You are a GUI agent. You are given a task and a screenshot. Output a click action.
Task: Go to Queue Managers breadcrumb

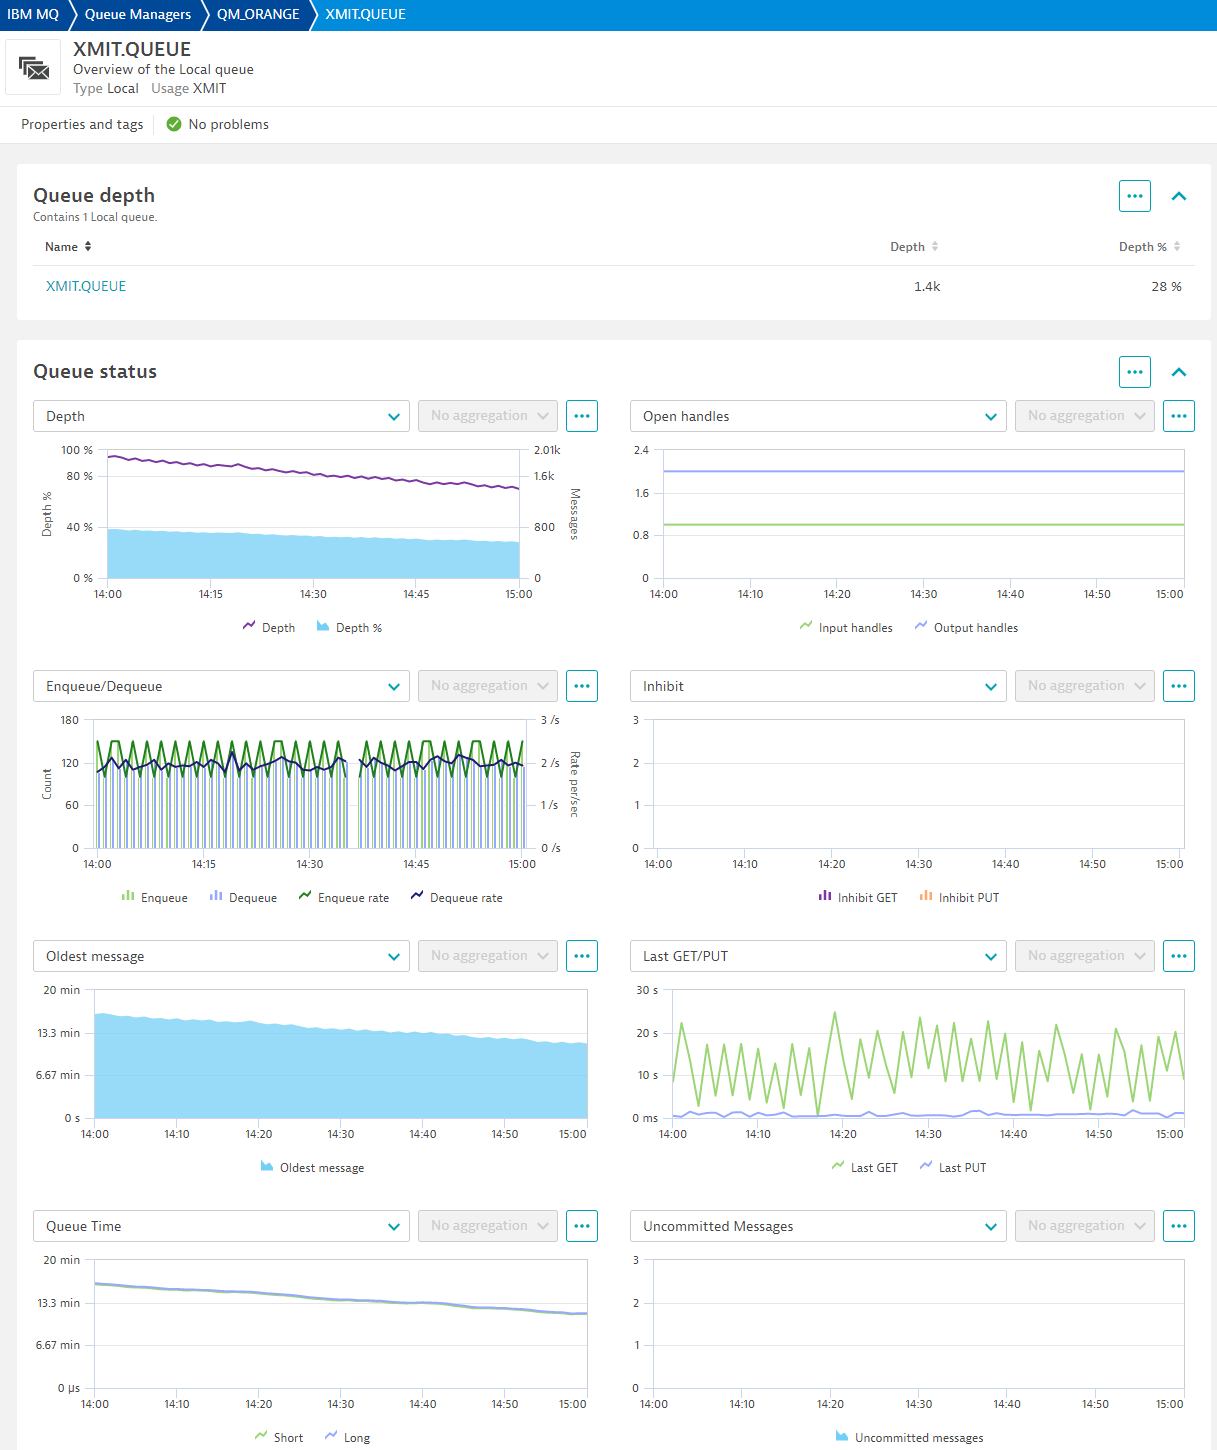137,15
